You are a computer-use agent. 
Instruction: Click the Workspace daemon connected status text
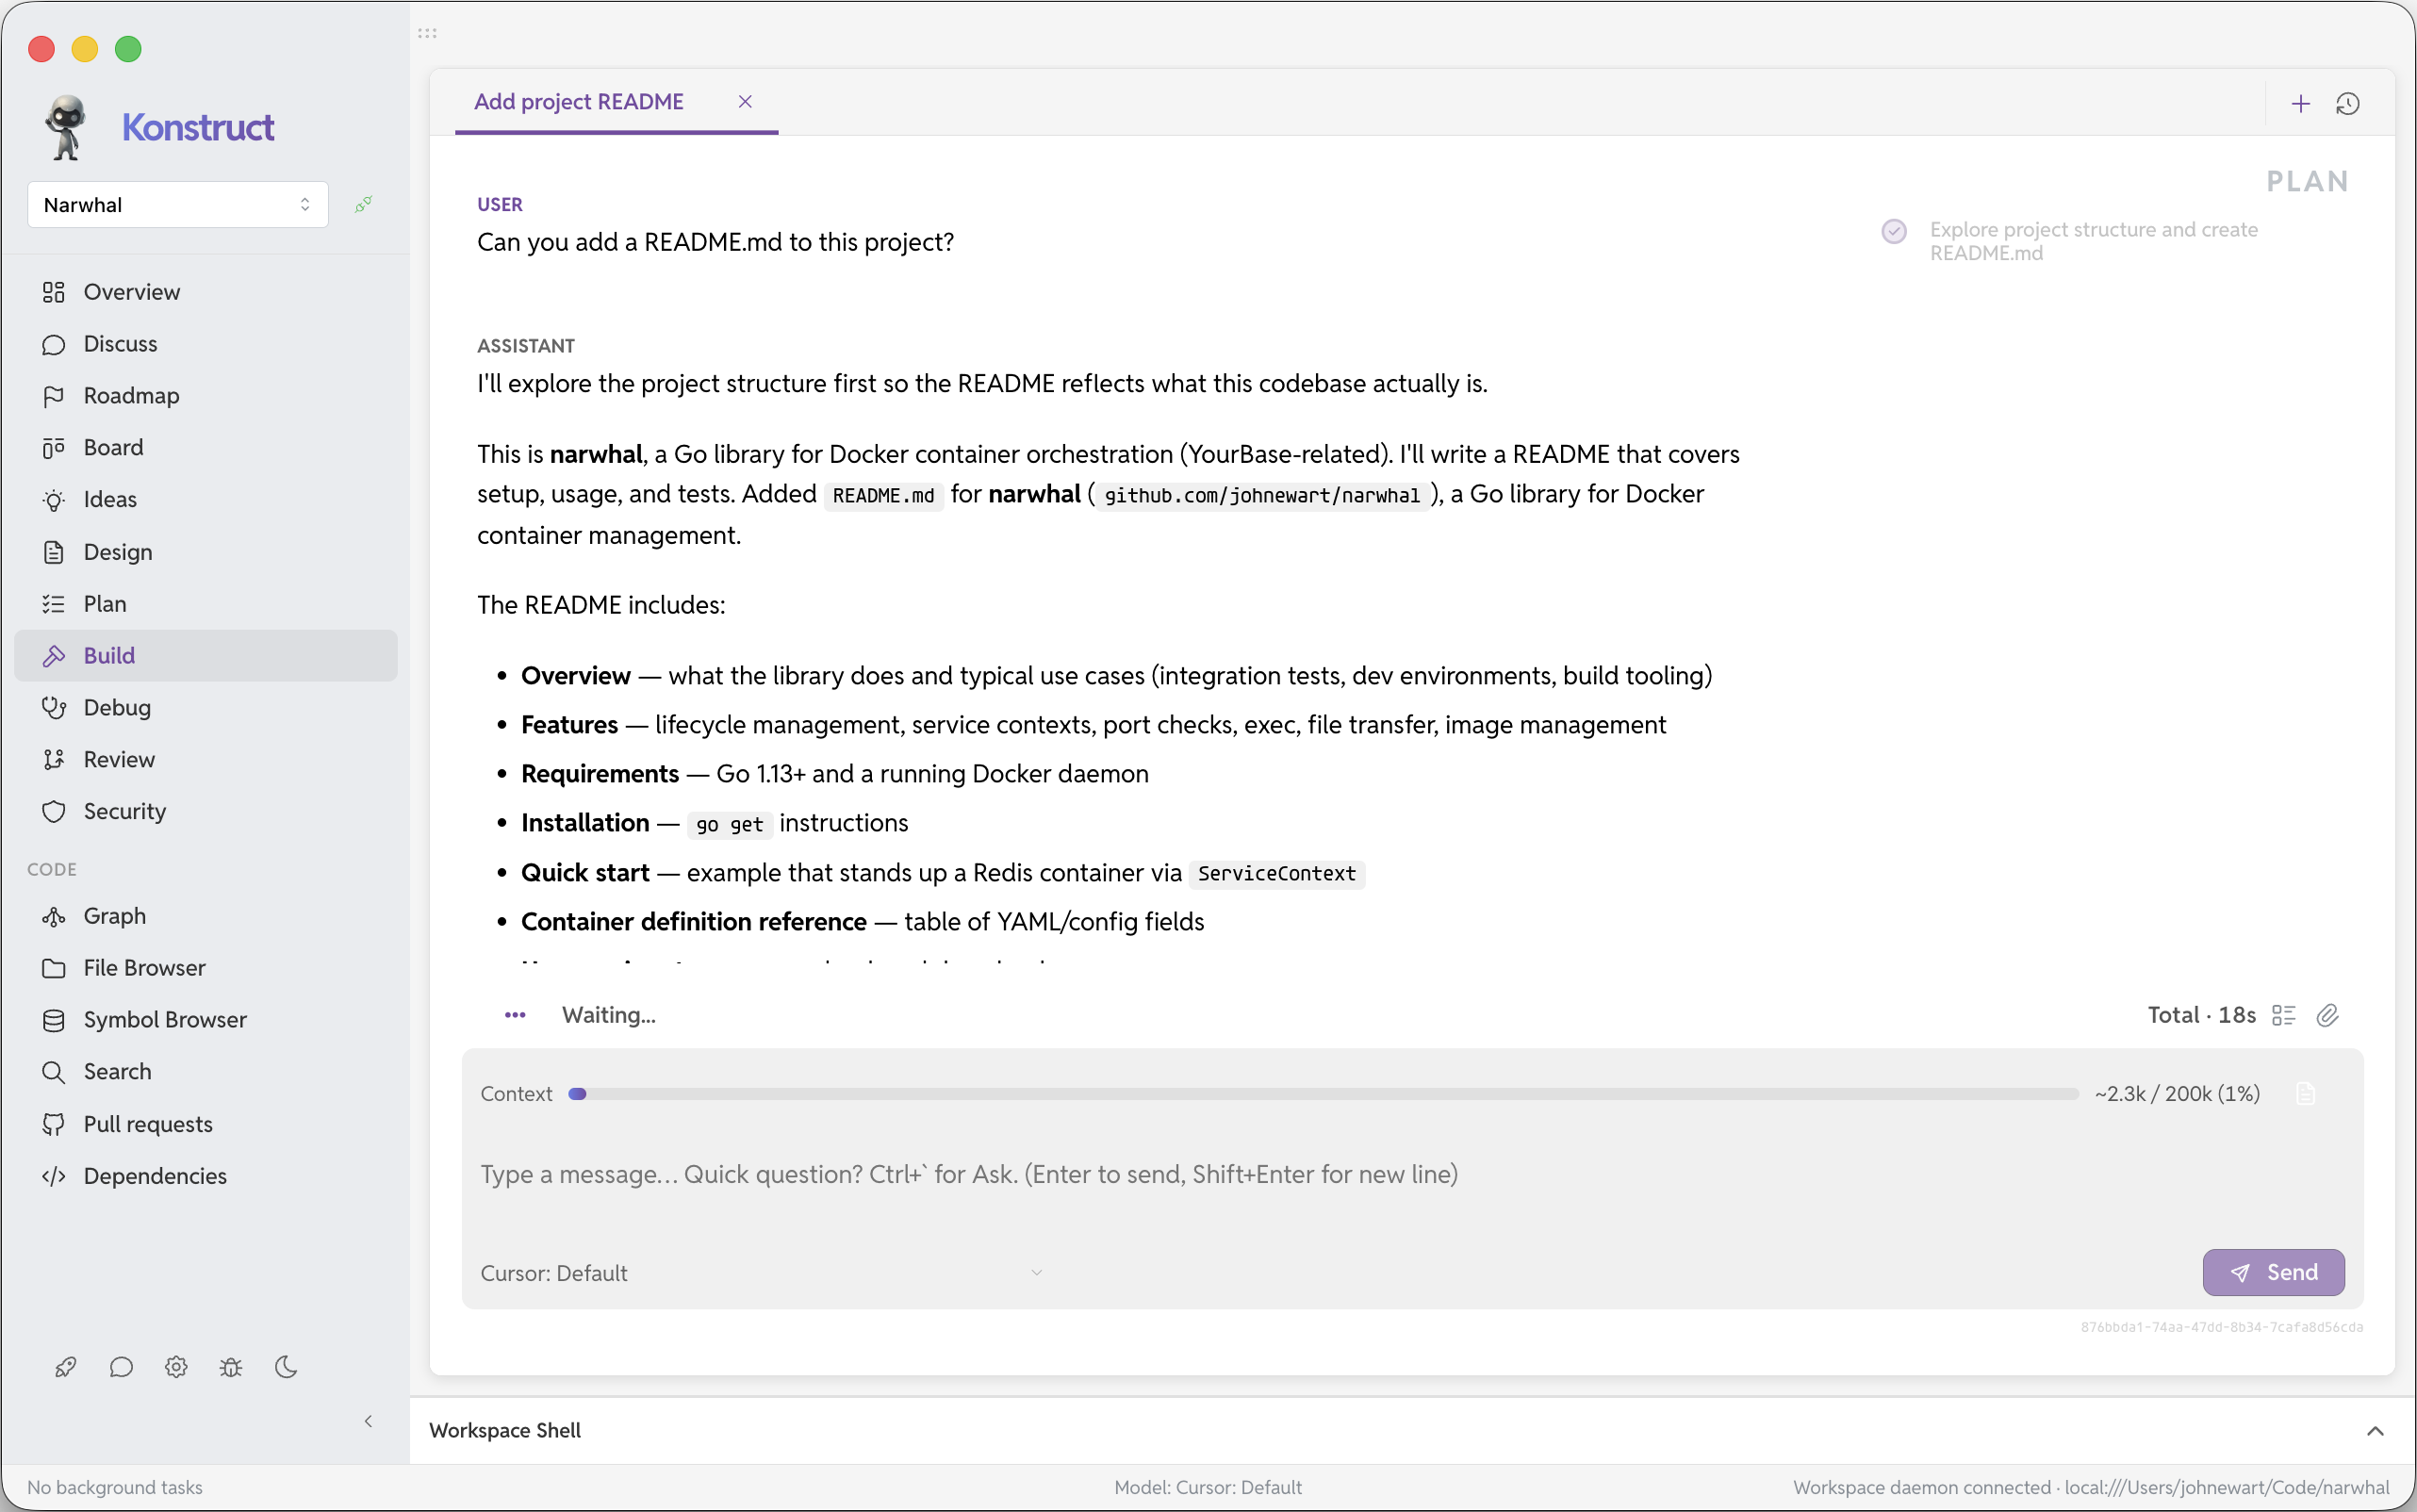2091,1488
